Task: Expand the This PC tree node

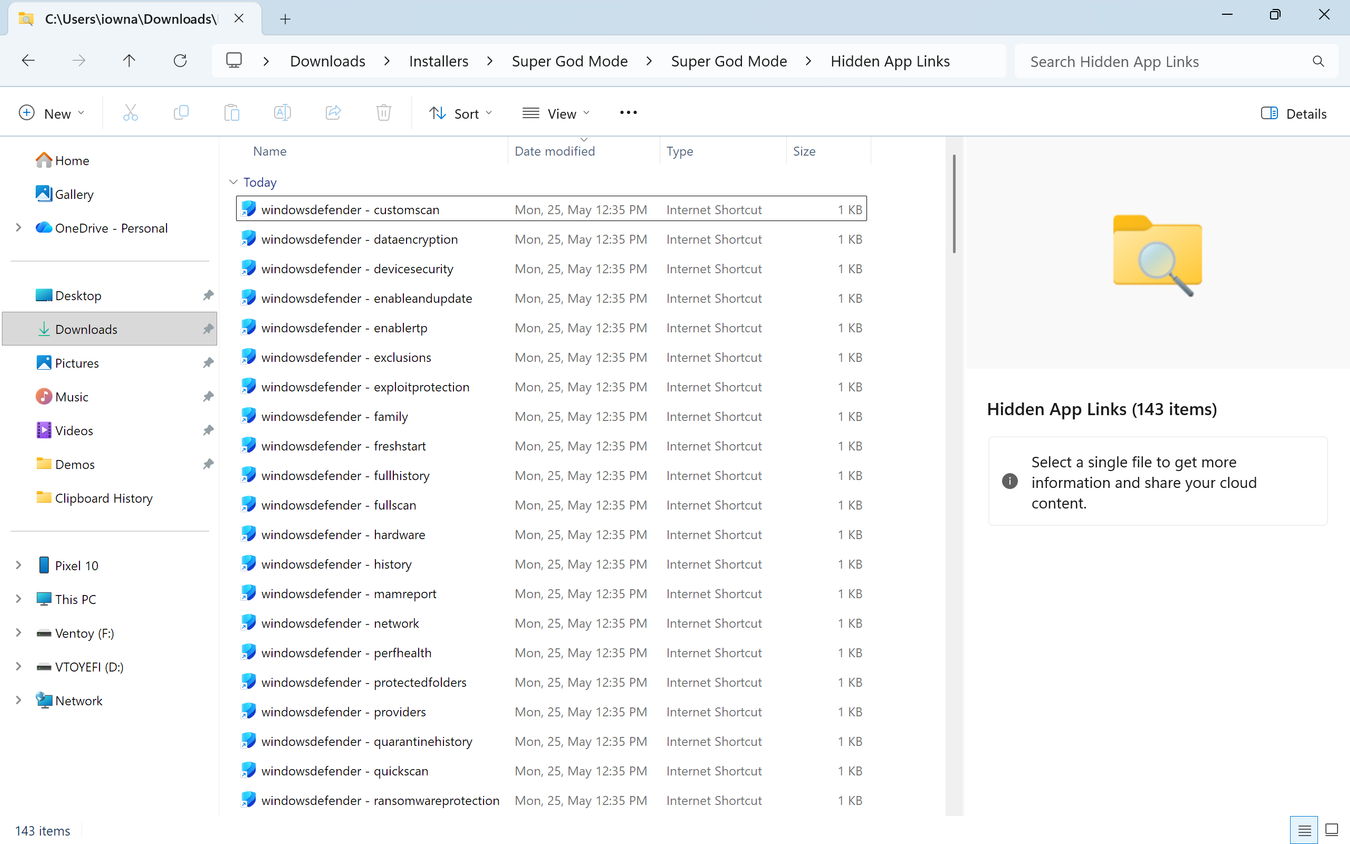Action: (x=18, y=599)
